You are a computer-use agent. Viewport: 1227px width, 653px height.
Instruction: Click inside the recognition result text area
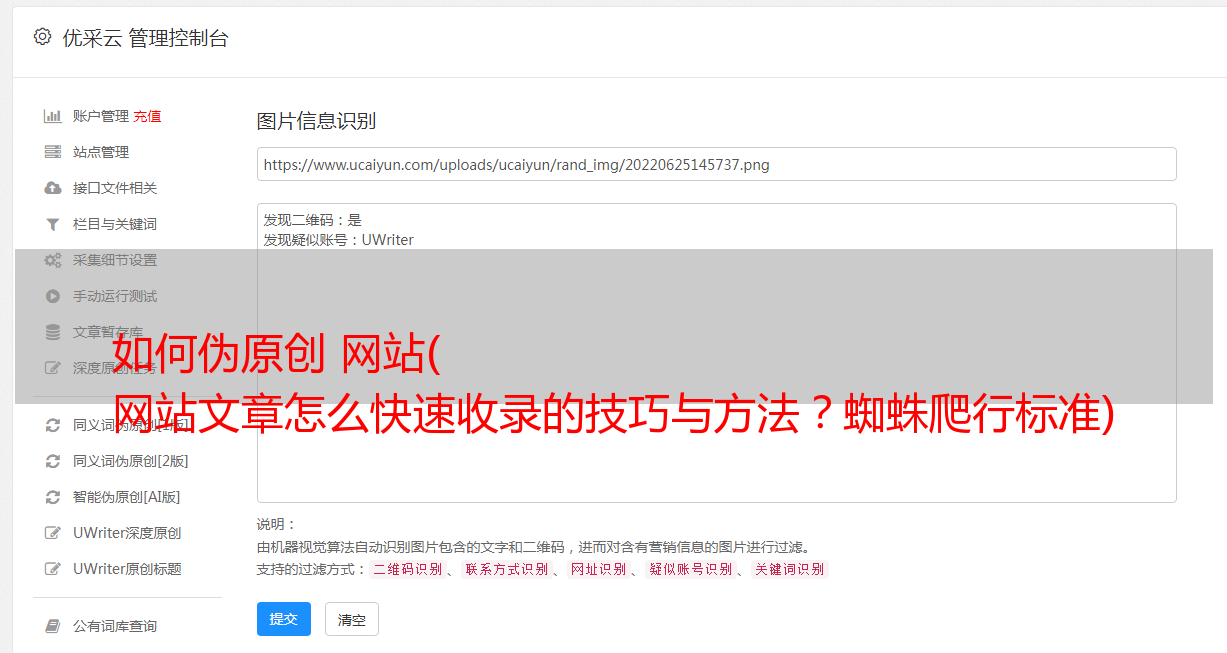tap(716, 353)
